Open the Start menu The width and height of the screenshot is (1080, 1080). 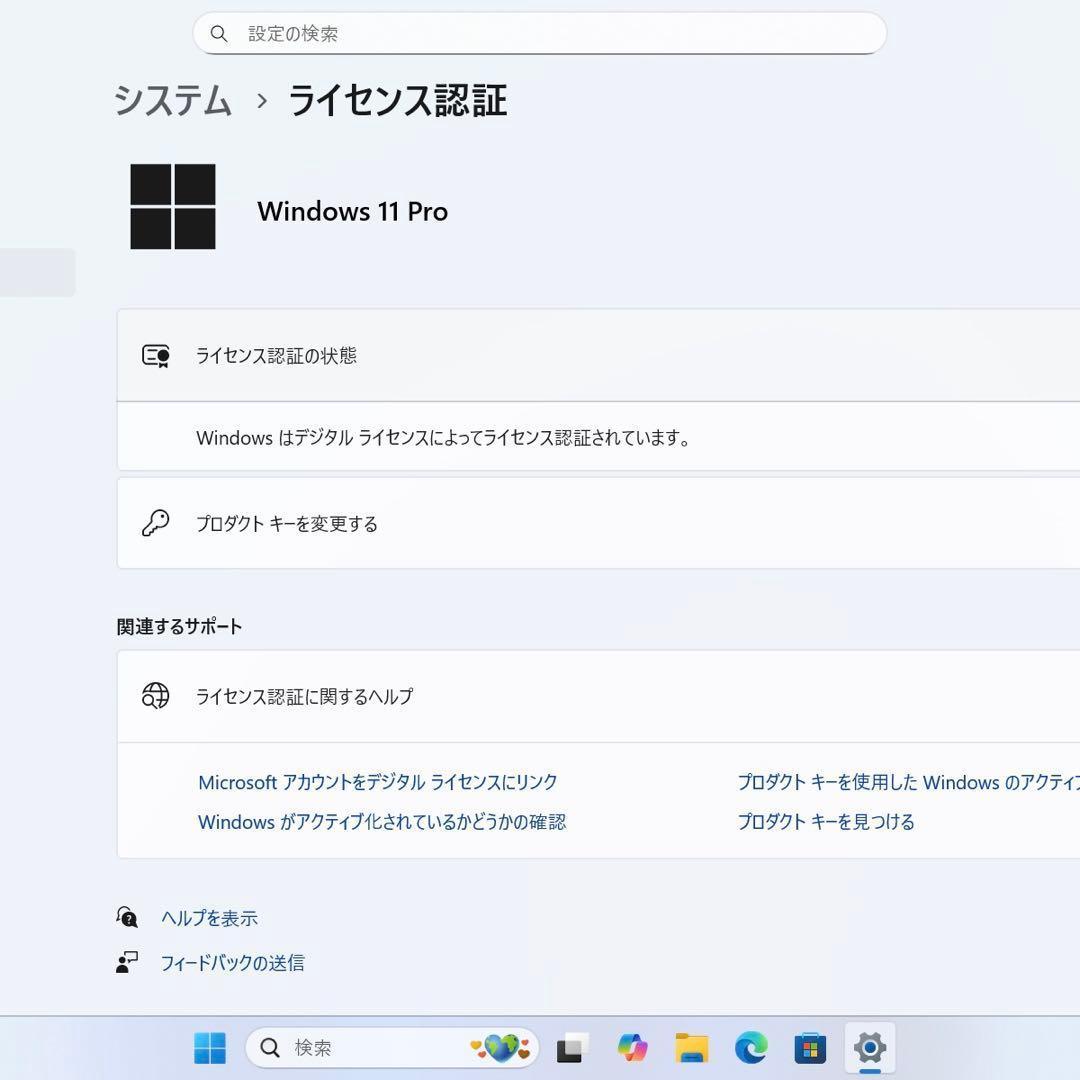[208, 1048]
